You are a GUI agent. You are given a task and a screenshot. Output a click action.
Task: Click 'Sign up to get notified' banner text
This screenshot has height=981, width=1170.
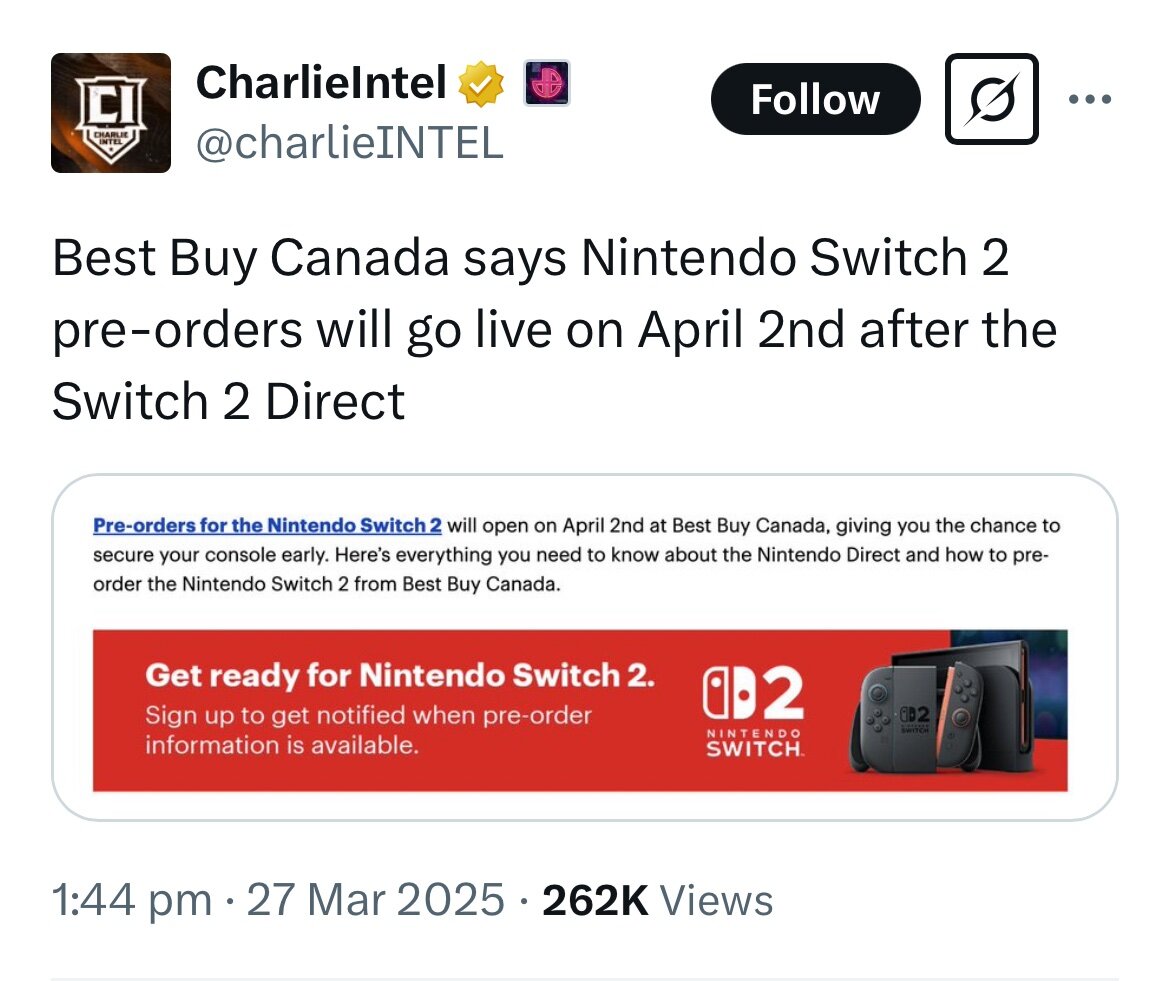point(368,730)
